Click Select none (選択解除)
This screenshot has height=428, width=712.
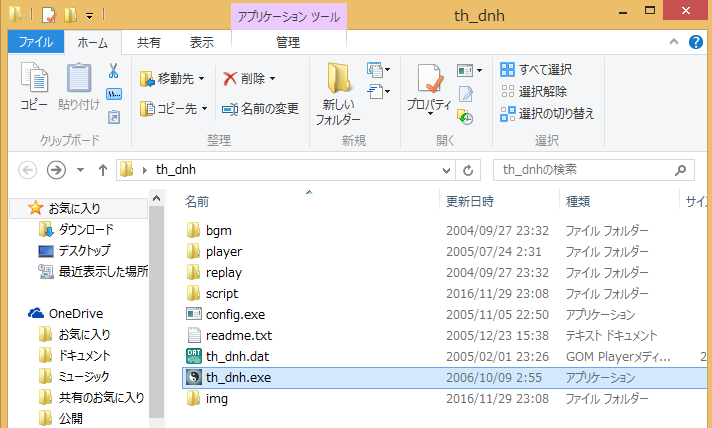click(x=534, y=91)
